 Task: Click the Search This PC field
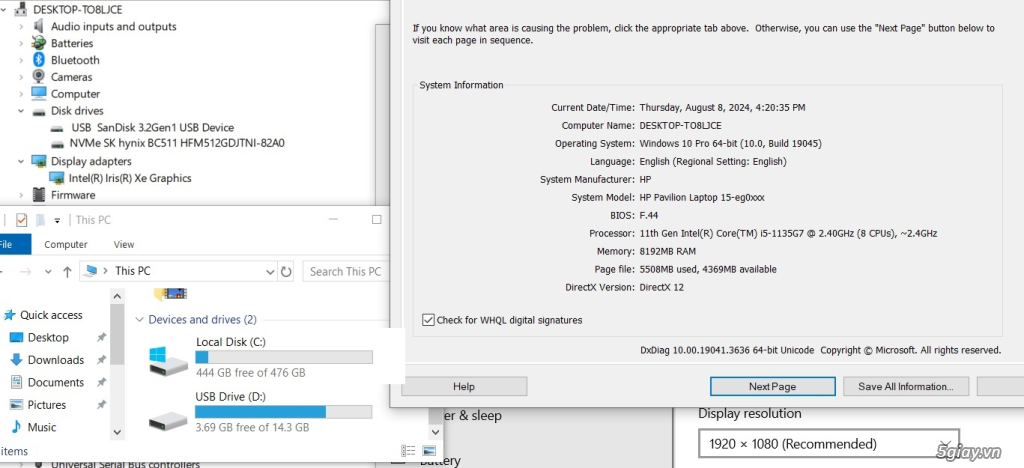click(x=345, y=272)
